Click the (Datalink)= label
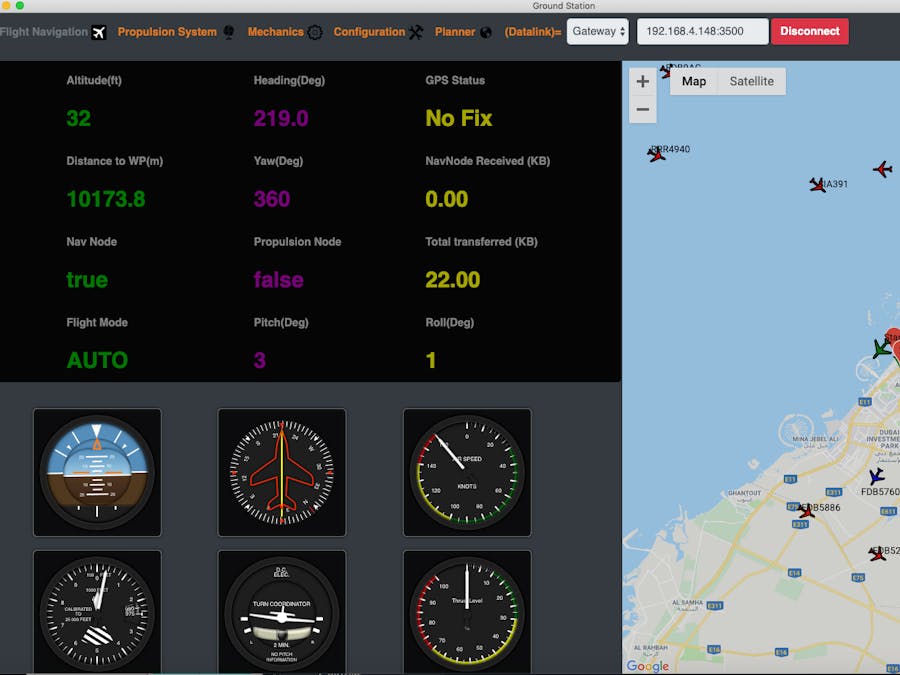This screenshot has height=675, width=900. tap(533, 32)
